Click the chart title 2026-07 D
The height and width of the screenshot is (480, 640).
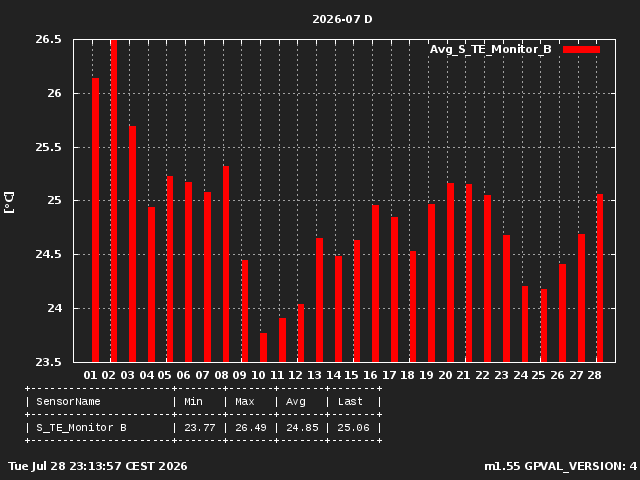click(x=342, y=19)
